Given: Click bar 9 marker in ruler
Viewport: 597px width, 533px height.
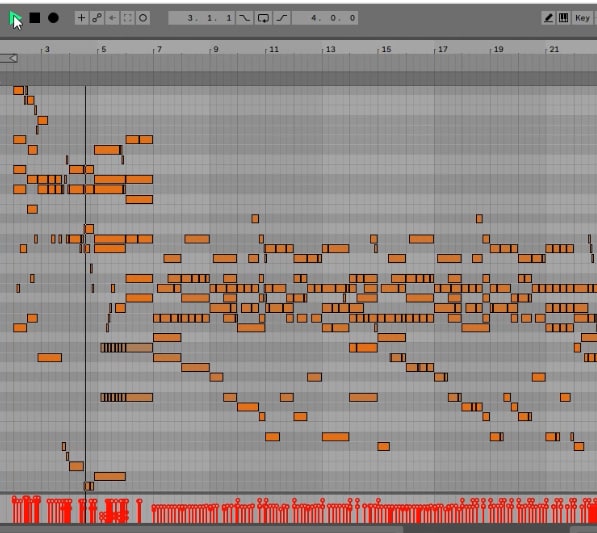Looking at the screenshot, I should (x=215, y=49).
